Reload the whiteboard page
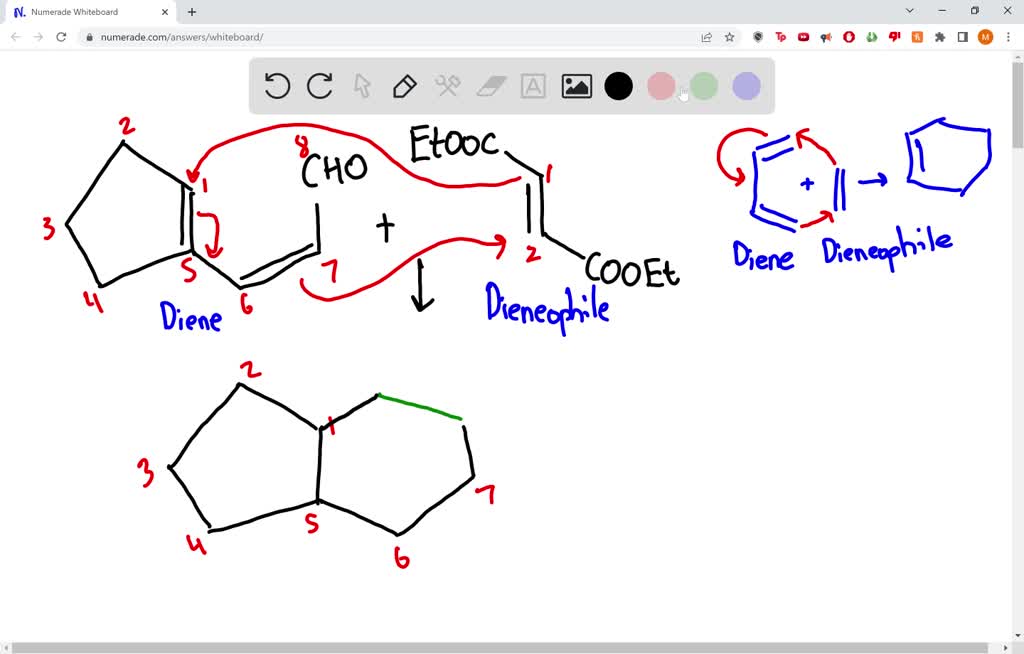Screen dimensions: 1024x654 coord(62,36)
